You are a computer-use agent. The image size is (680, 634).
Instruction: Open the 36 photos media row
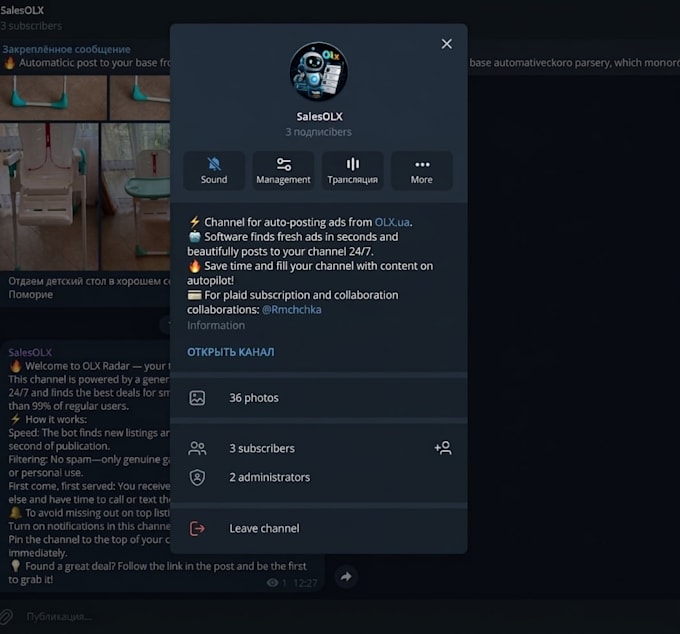pyautogui.click(x=319, y=398)
